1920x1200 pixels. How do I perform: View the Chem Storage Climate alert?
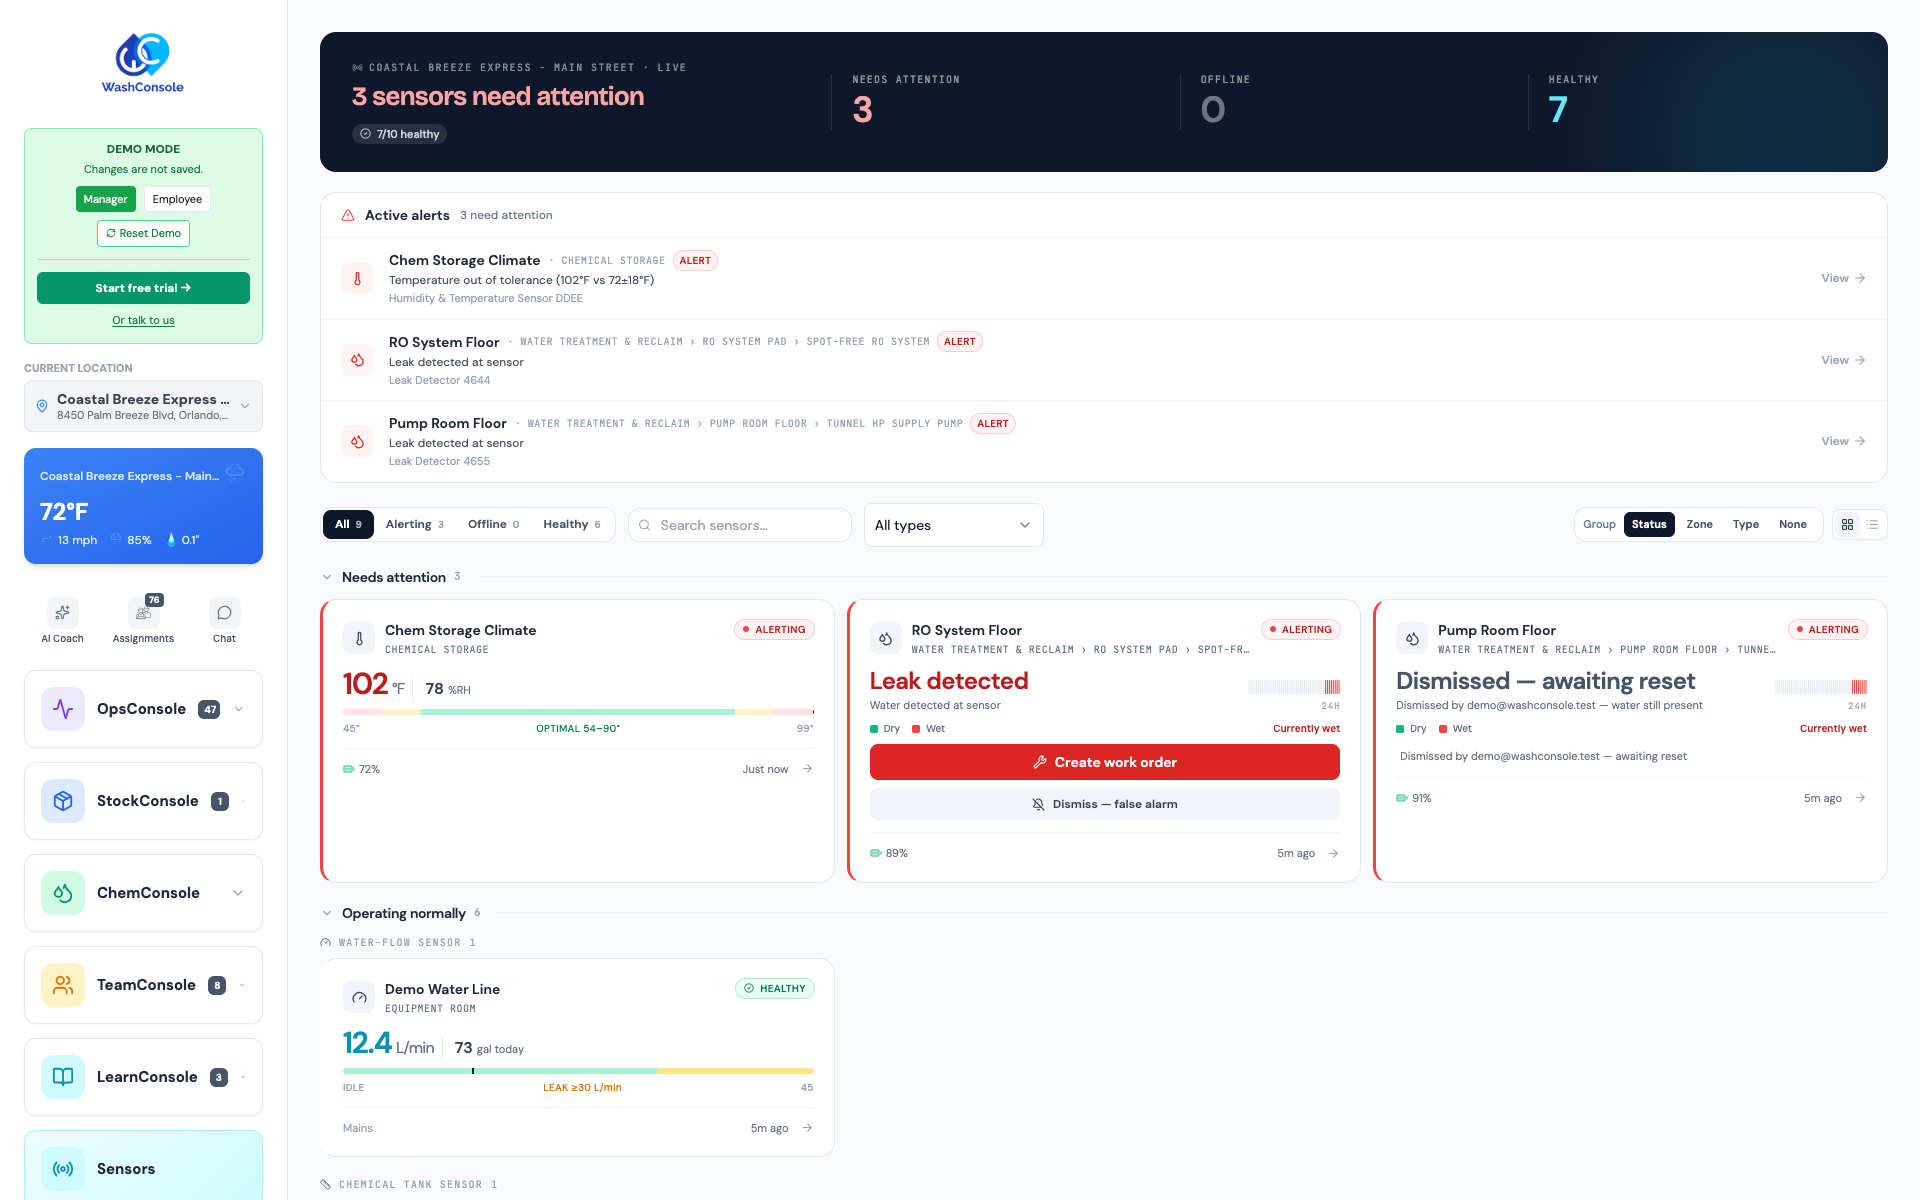click(1843, 278)
